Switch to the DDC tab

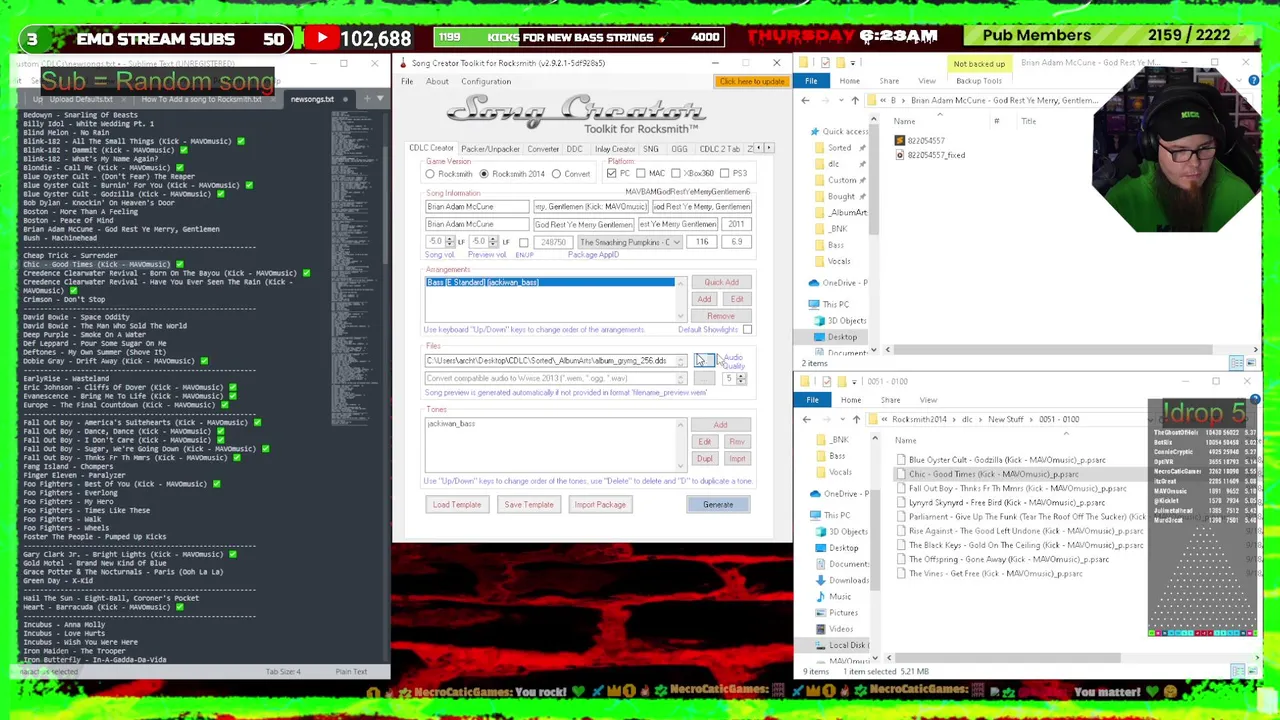574,149
